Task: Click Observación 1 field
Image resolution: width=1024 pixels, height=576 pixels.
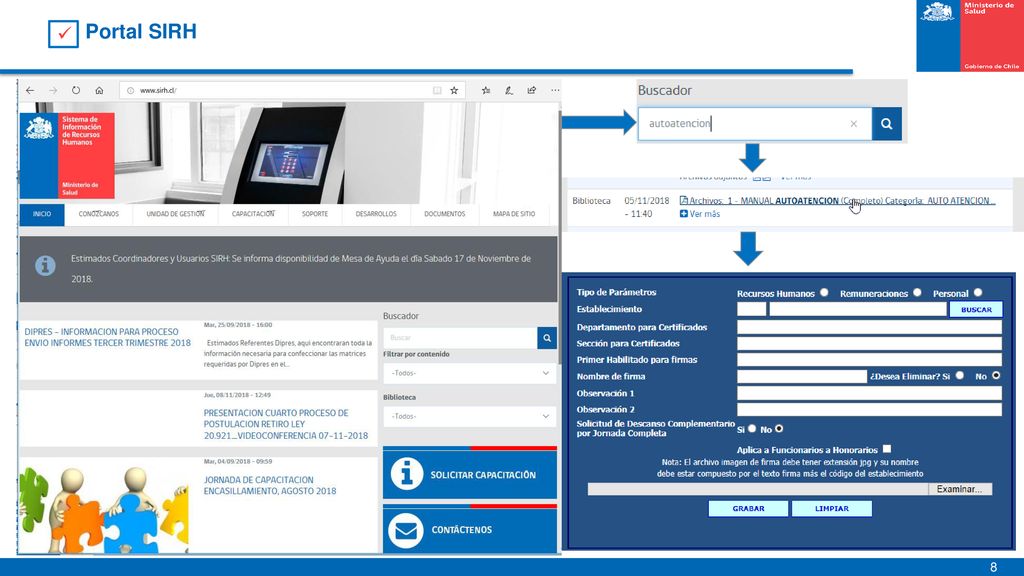Action: click(x=869, y=392)
